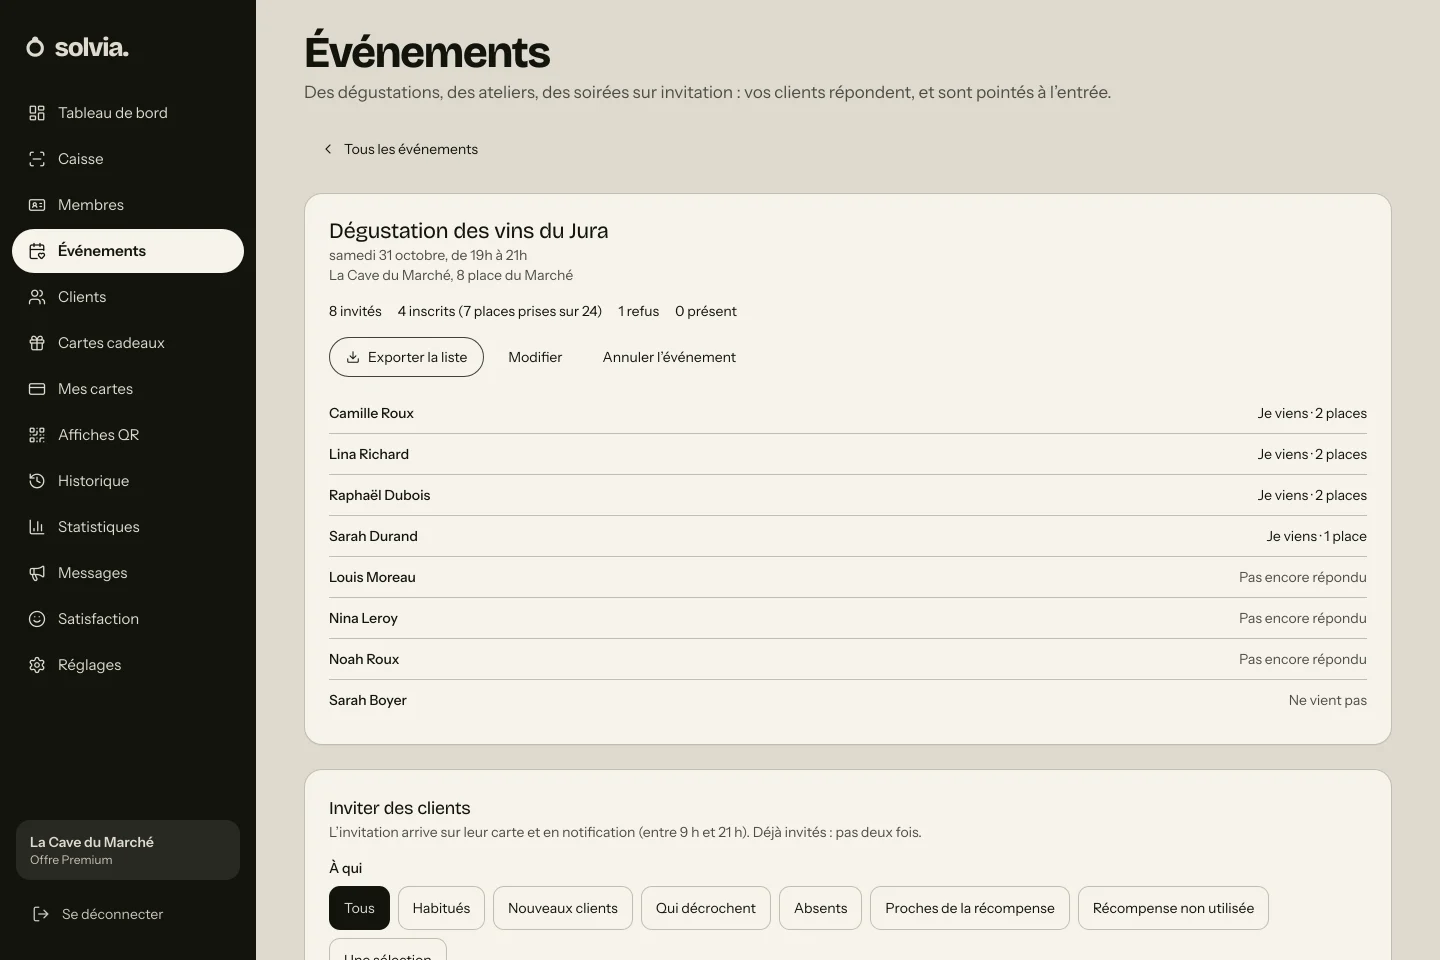Open the Tableau de bord menu item
Screen dimensions: 1440x960
point(128,113)
